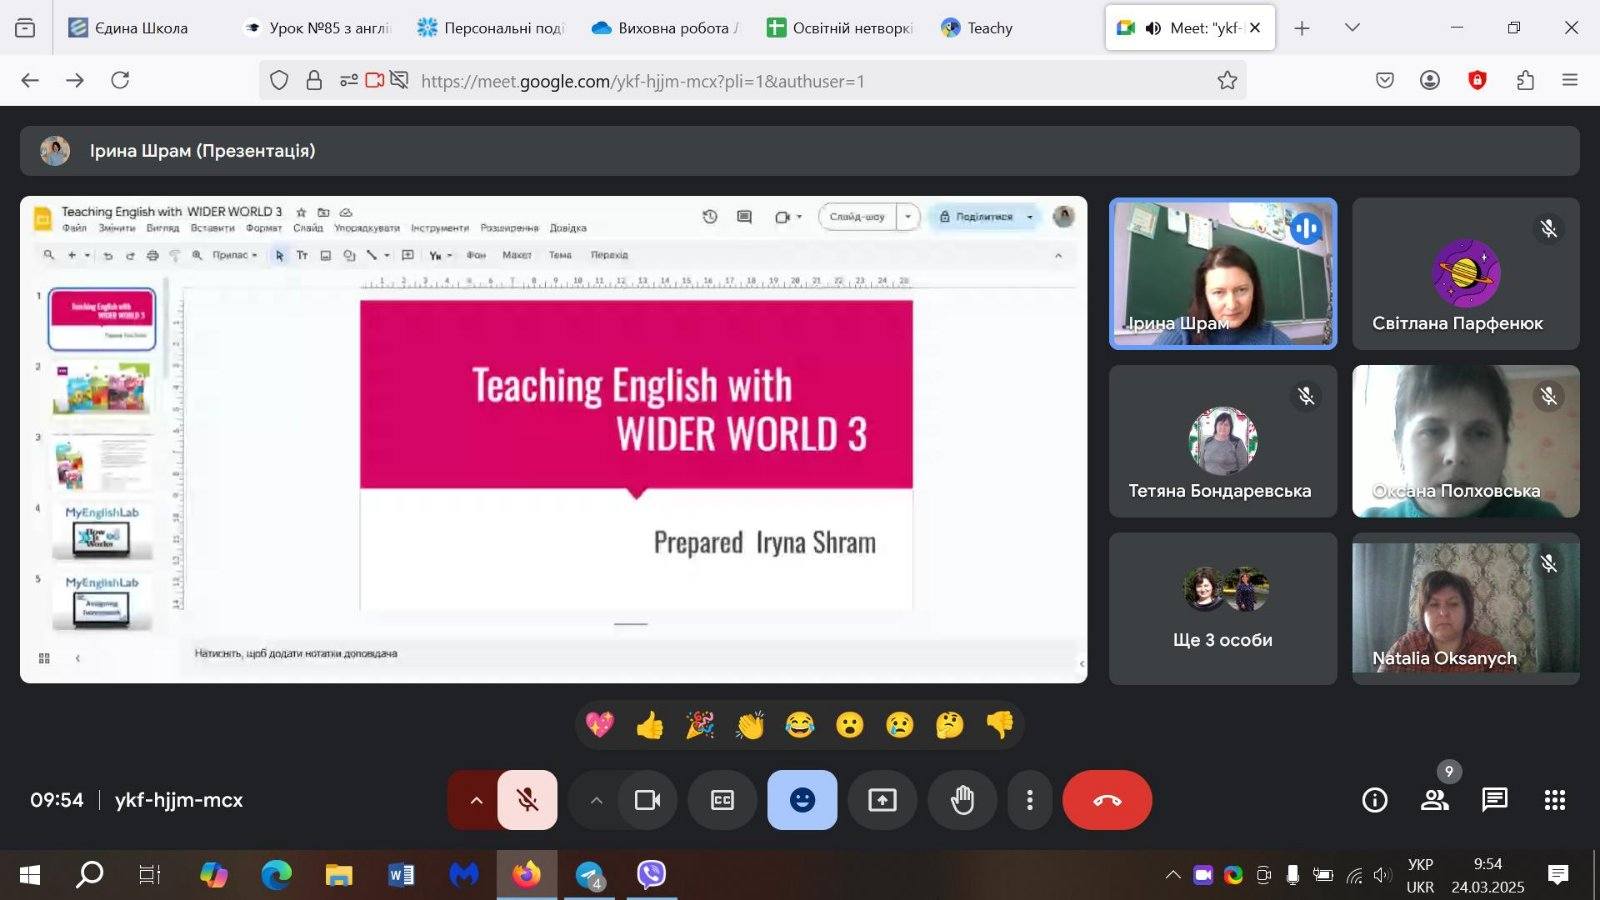Open a new browser tab

click(1301, 28)
